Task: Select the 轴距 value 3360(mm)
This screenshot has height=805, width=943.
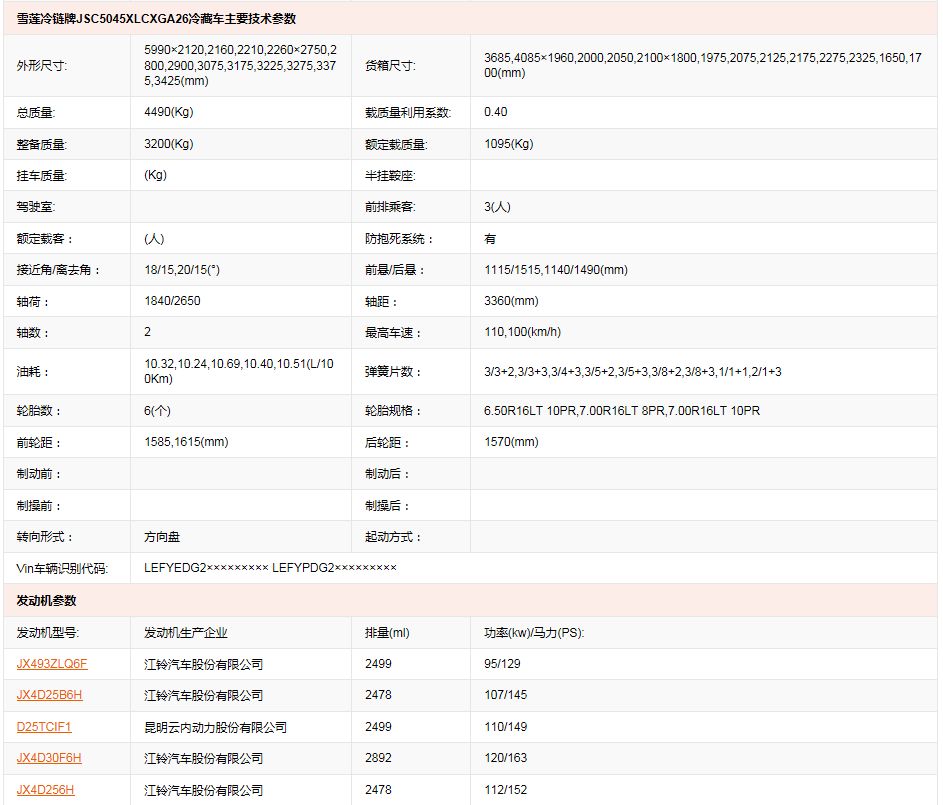Action: 510,301
